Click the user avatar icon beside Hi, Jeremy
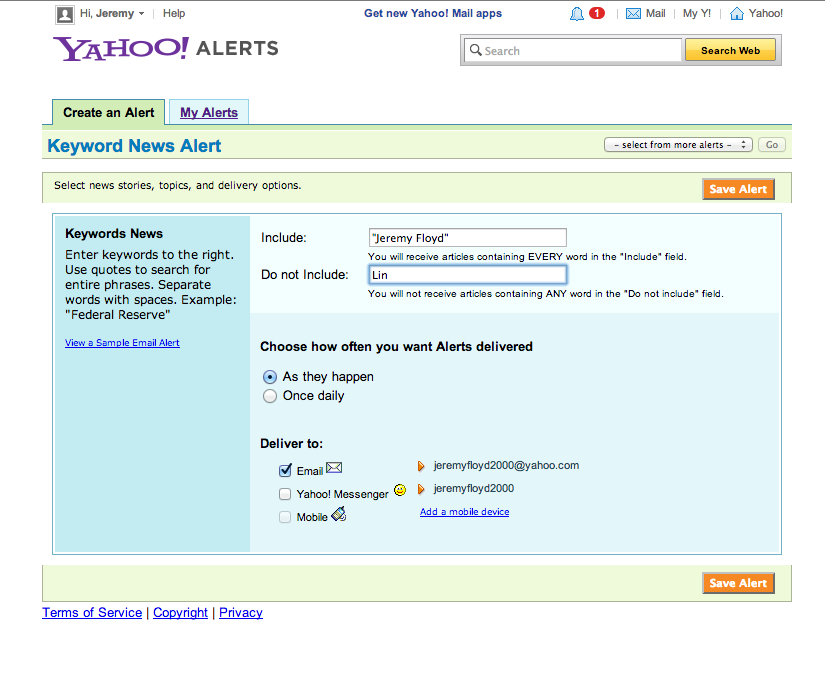 click(65, 14)
